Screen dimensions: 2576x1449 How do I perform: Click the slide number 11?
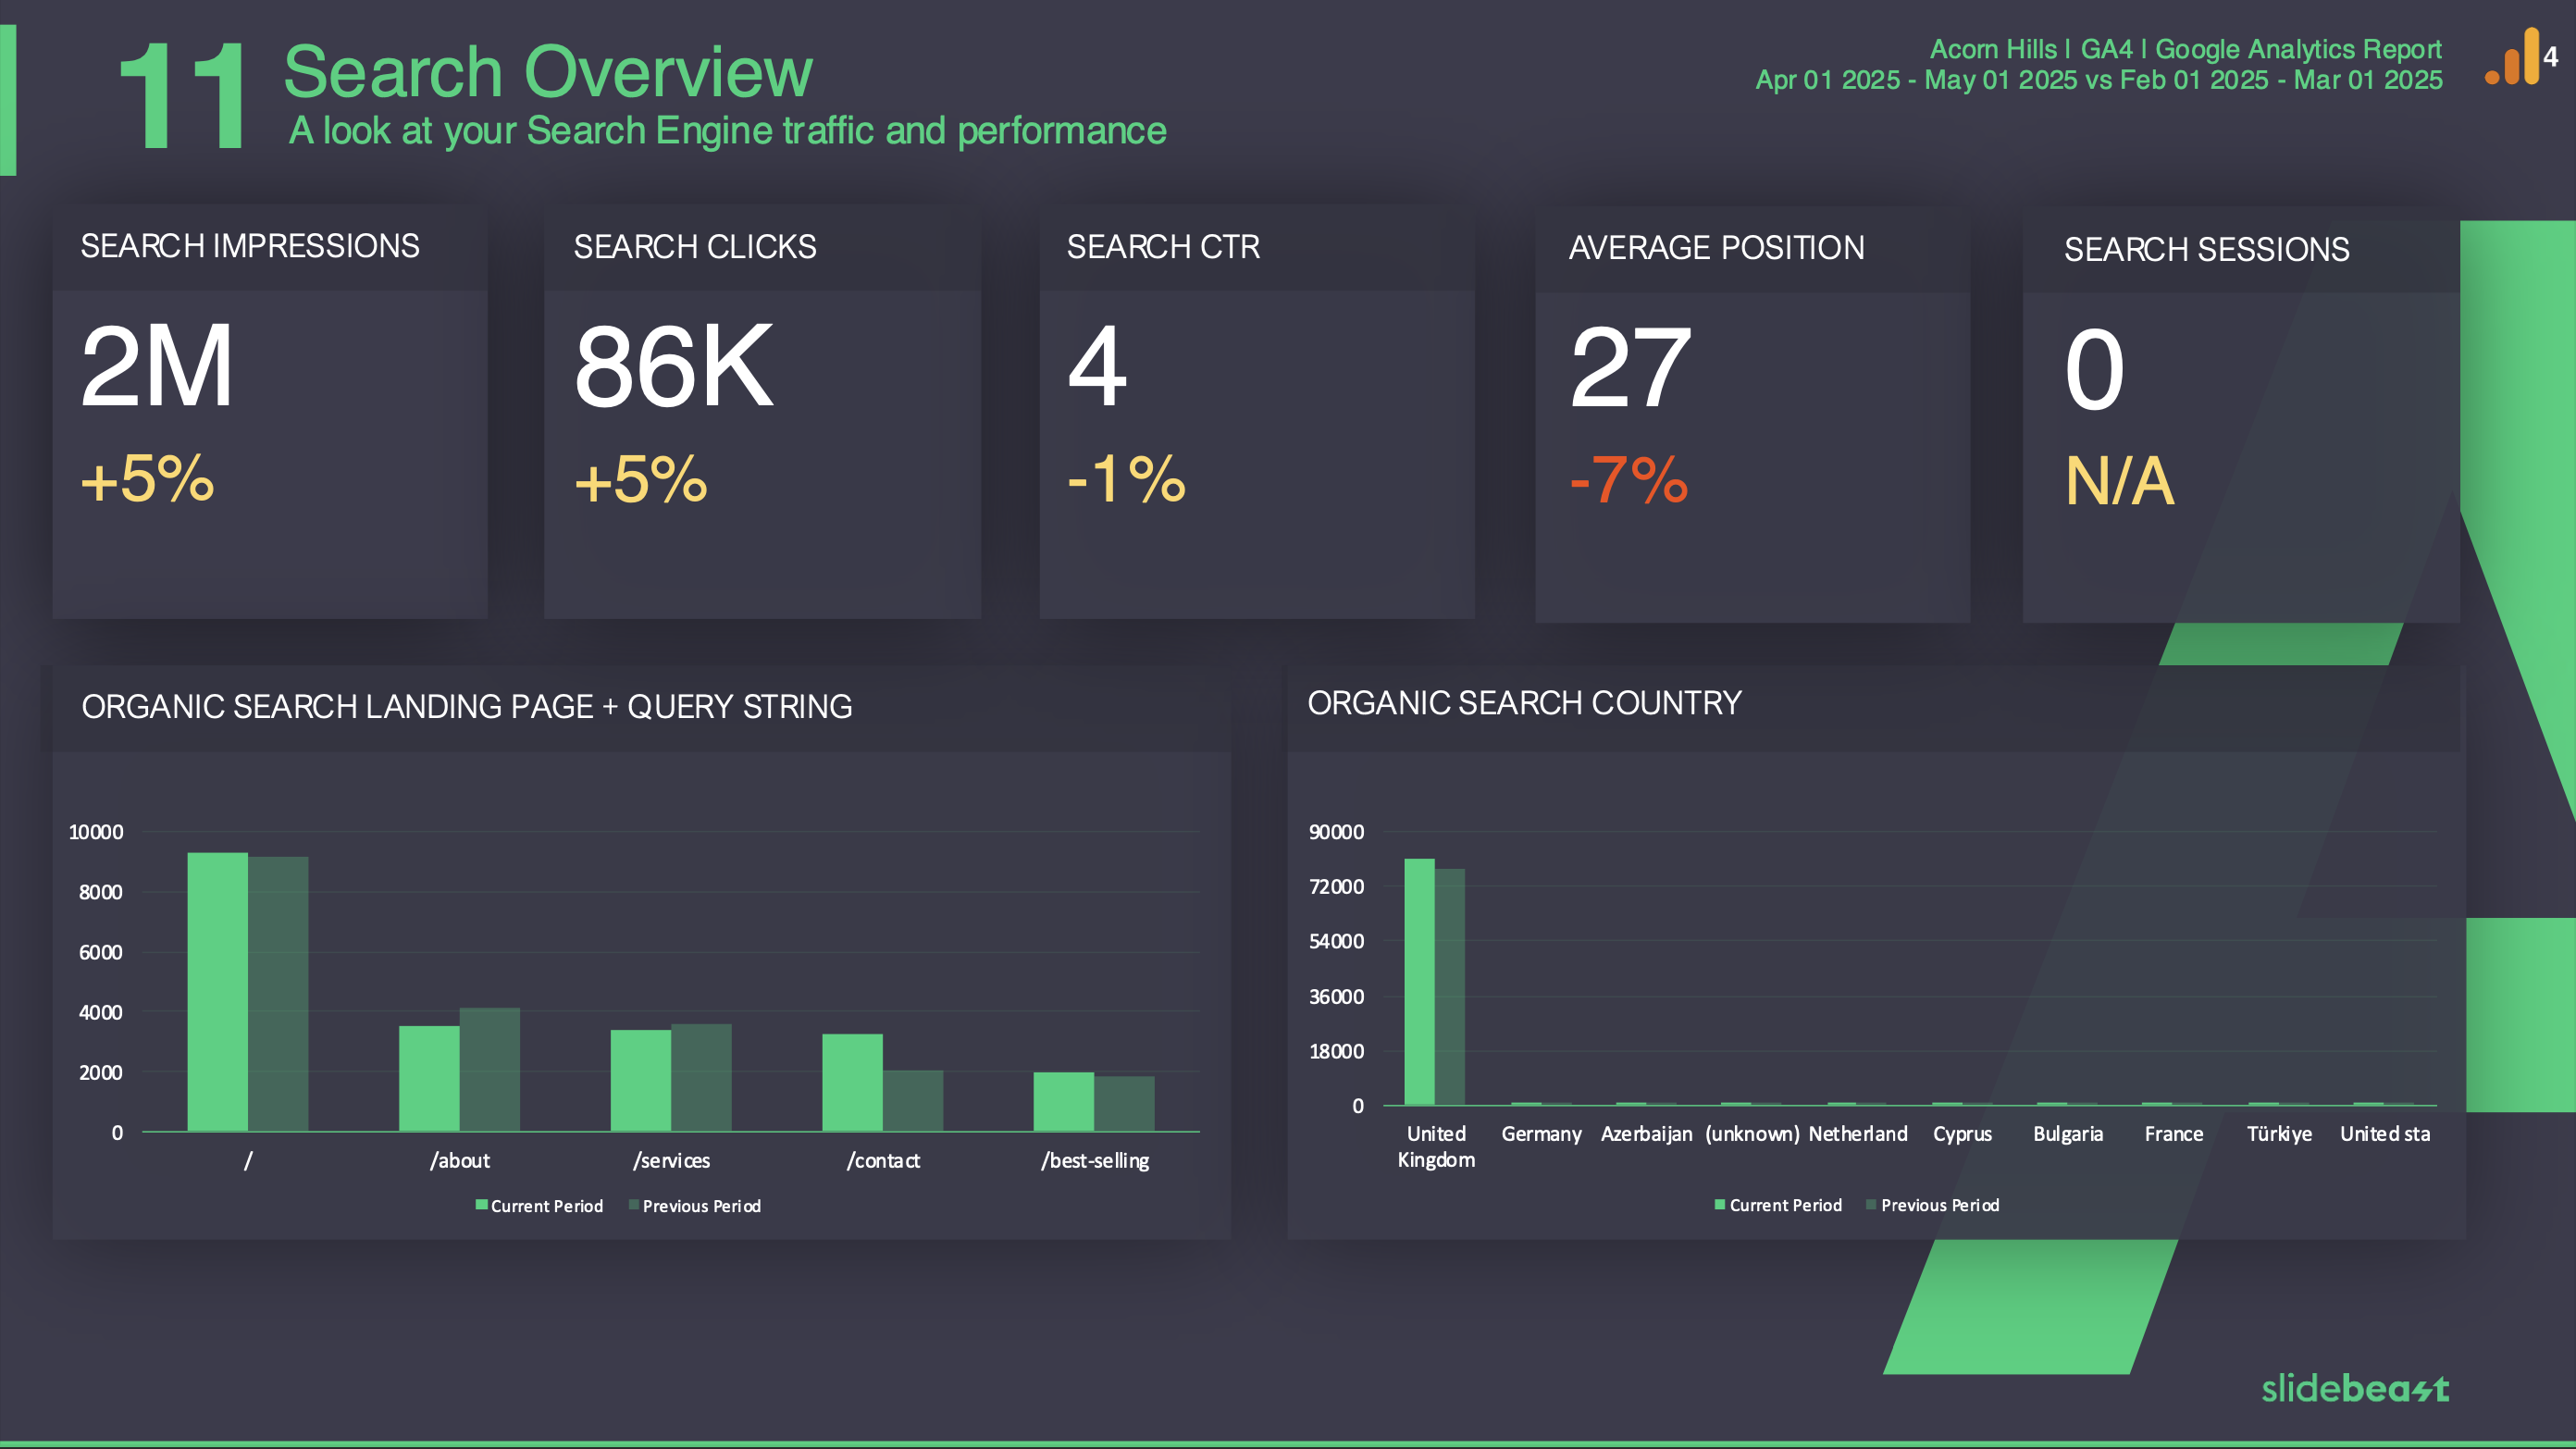pyautogui.click(x=182, y=96)
